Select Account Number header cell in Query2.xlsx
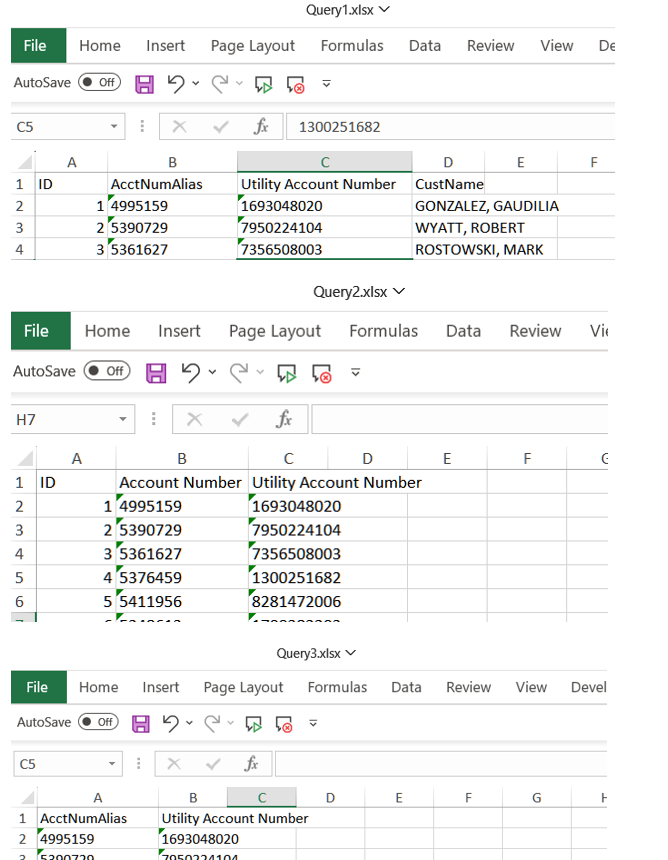This screenshot has width=668, height=860. coord(182,483)
